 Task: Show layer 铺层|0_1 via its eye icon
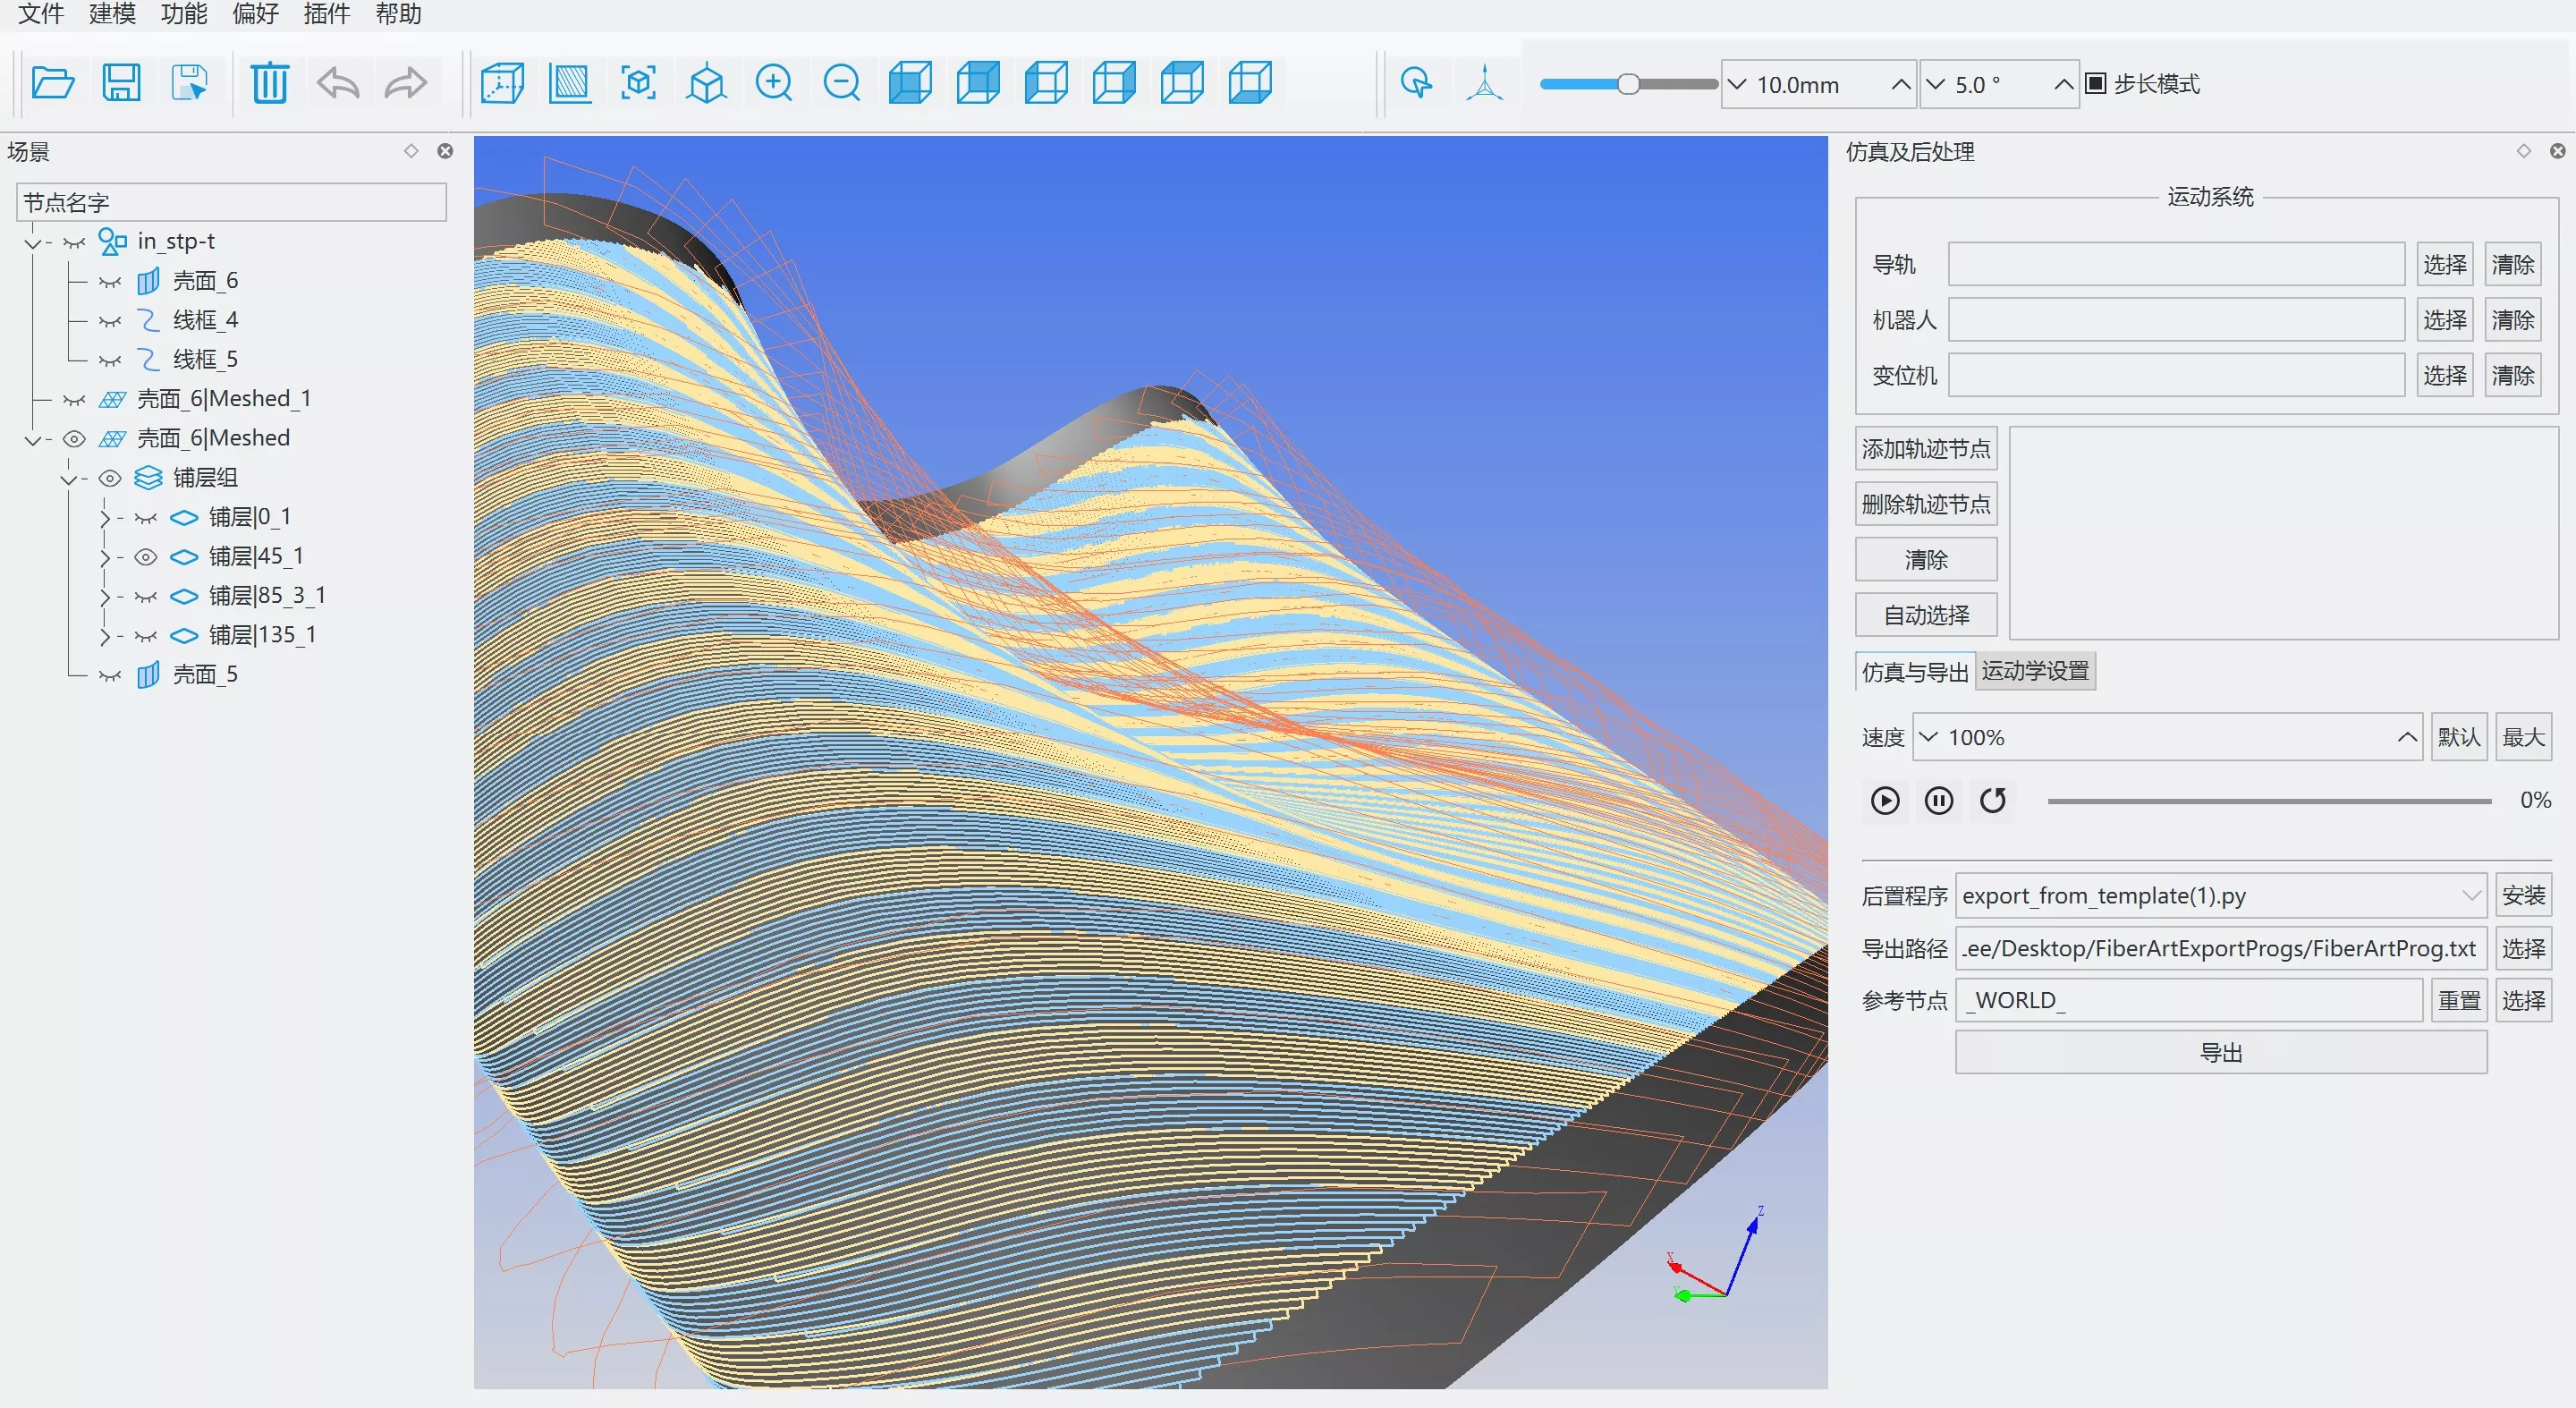[146, 518]
